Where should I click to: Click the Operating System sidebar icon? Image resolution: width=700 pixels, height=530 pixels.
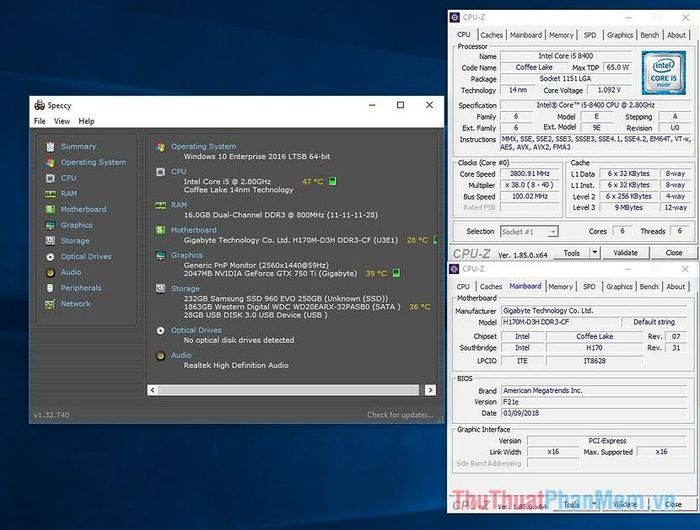pos(50,163)
